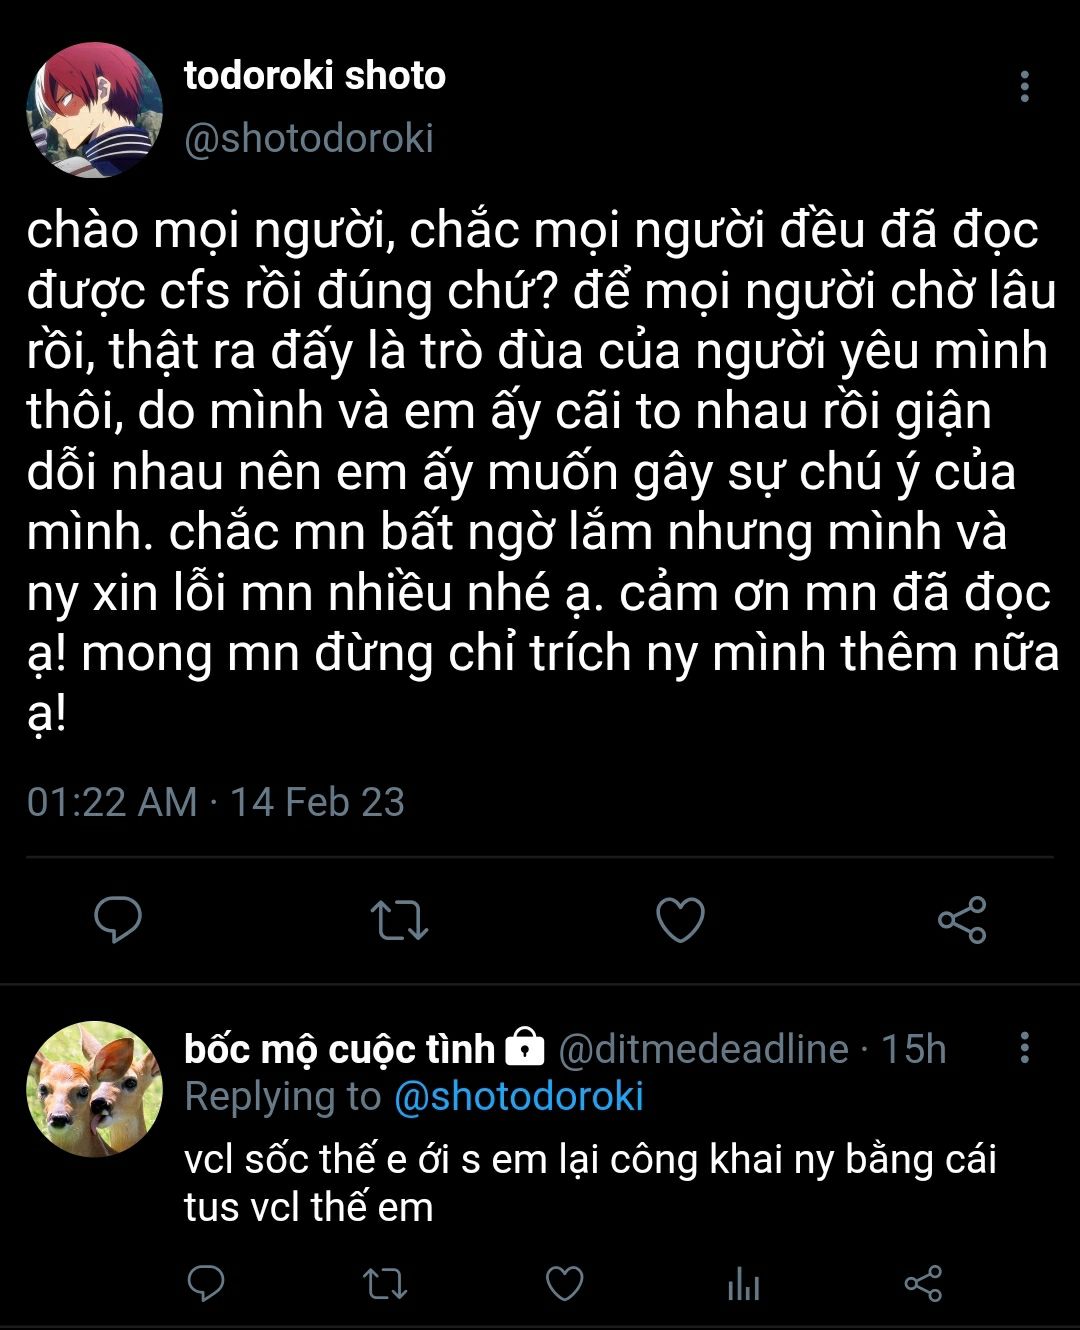Click the gray @shotodoroki handle under the name
The width and height of the screenshot is (1080, 1330).
click(x=309, y=138)
